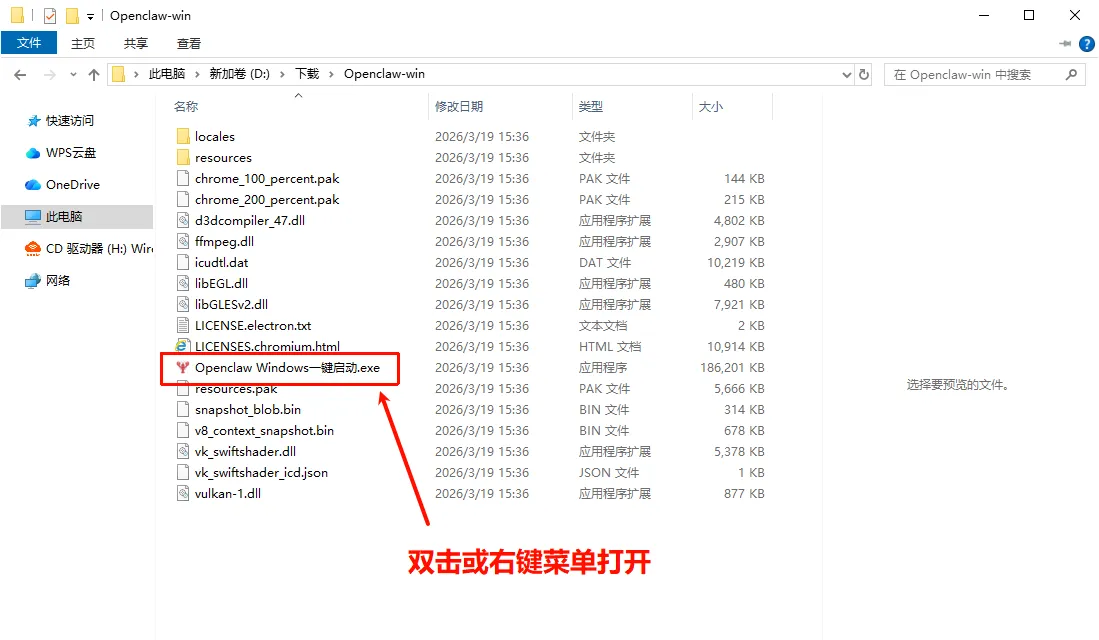Navigate to 新加卷 (D:) in the breadcrumb
The image size is (1099, 640).
click(240, 74)
